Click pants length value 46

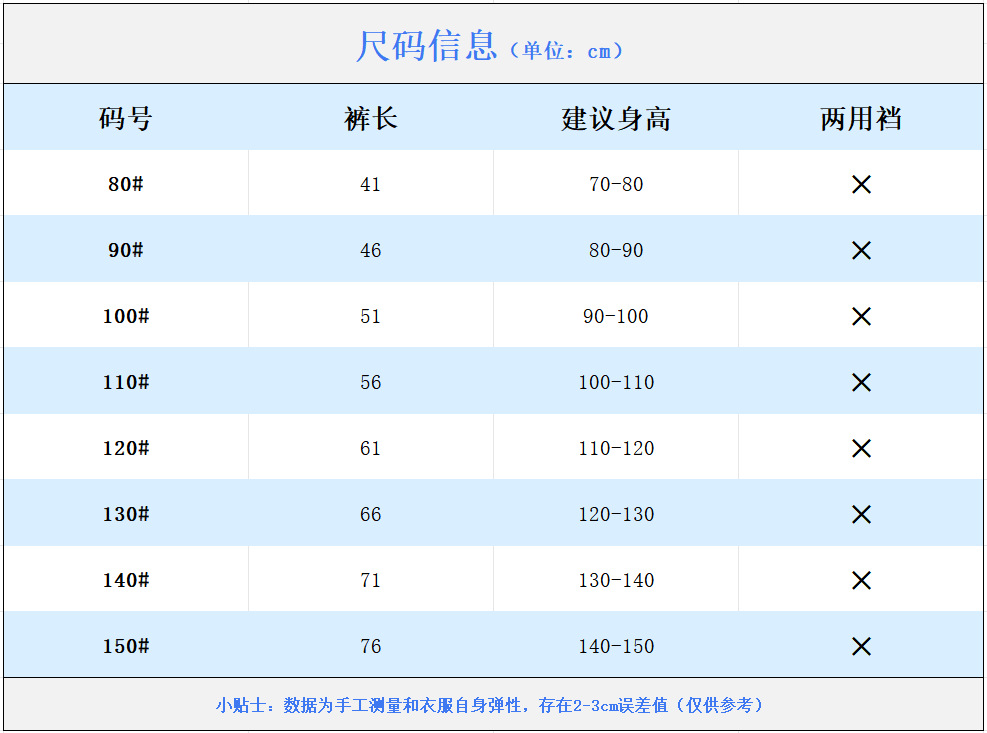[x=370, y=251]
